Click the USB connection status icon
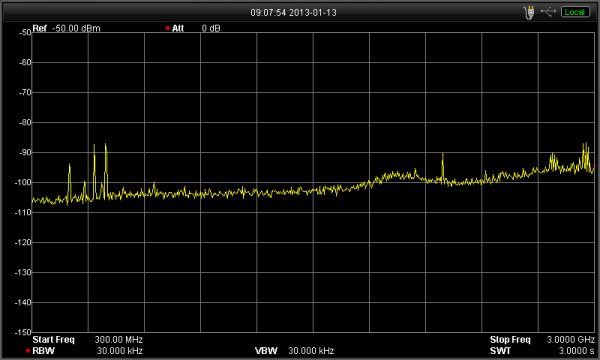The width and height of the screenshot is (600, 360). (x=548, y=12)
